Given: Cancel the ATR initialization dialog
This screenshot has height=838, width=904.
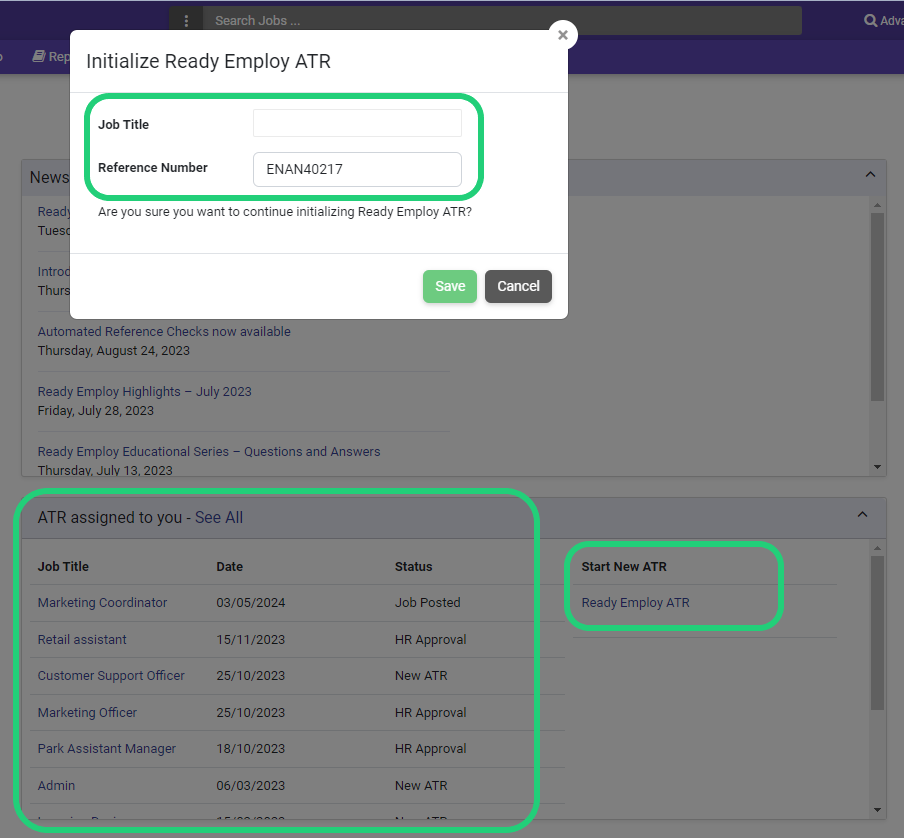Looking at the screenshot, I should point(518,286).
